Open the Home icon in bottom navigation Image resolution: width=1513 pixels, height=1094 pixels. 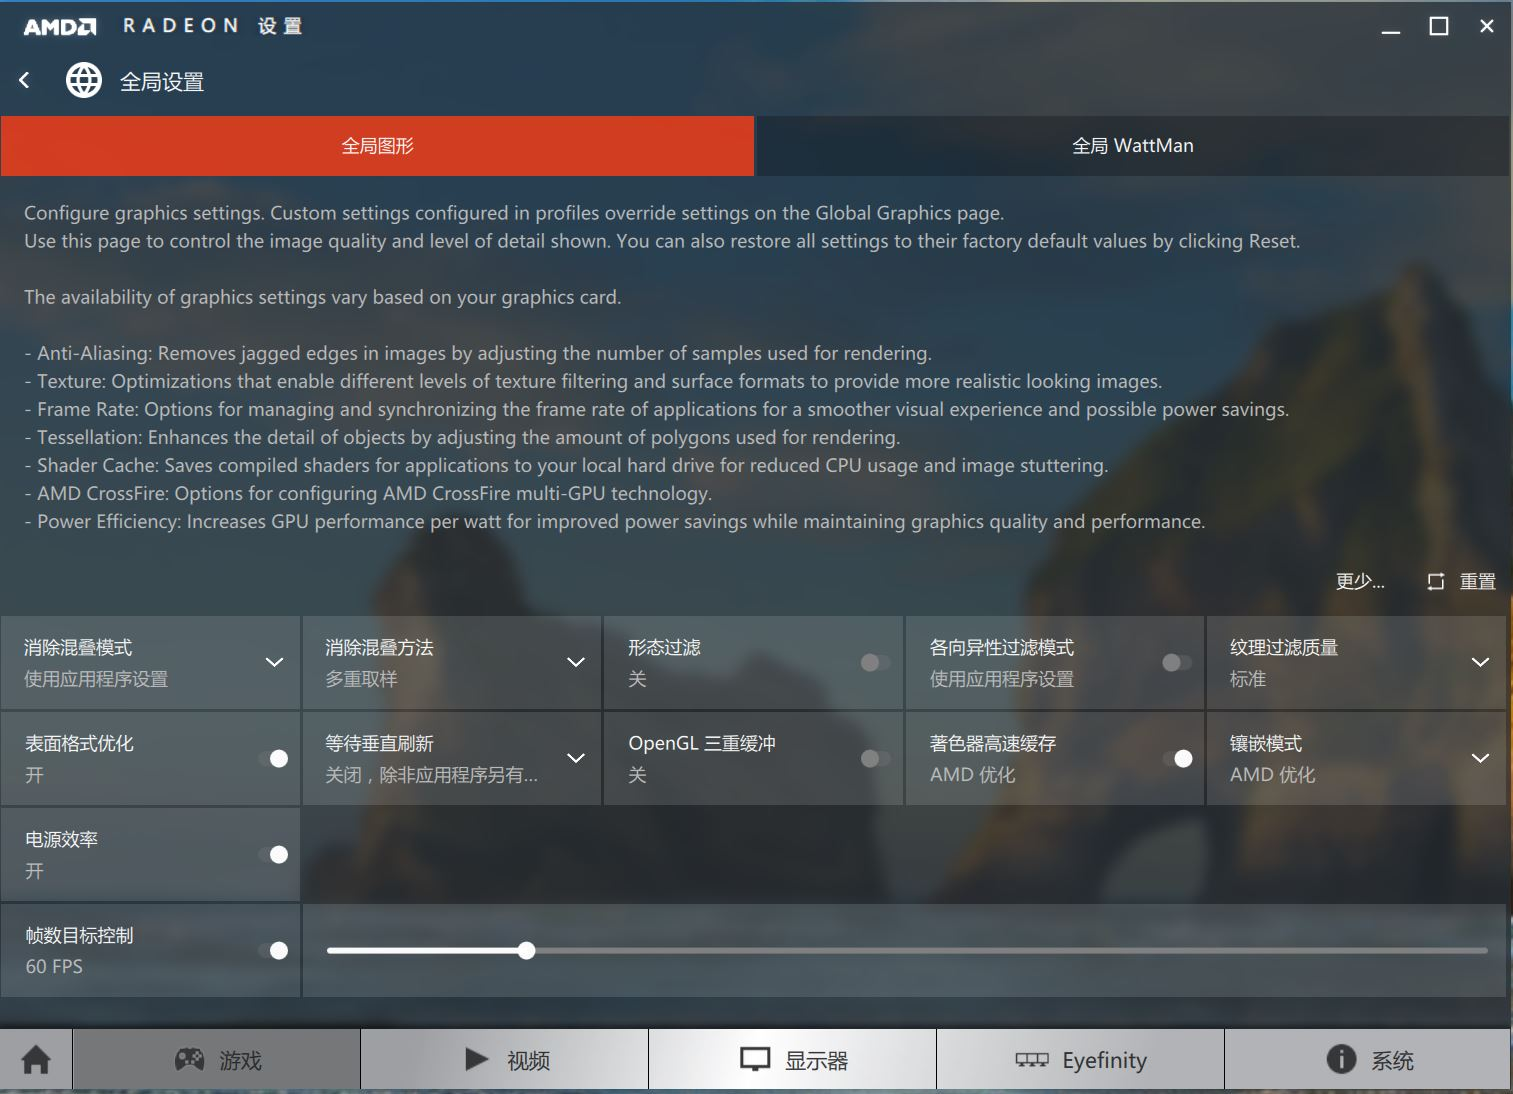point(34,1059)
